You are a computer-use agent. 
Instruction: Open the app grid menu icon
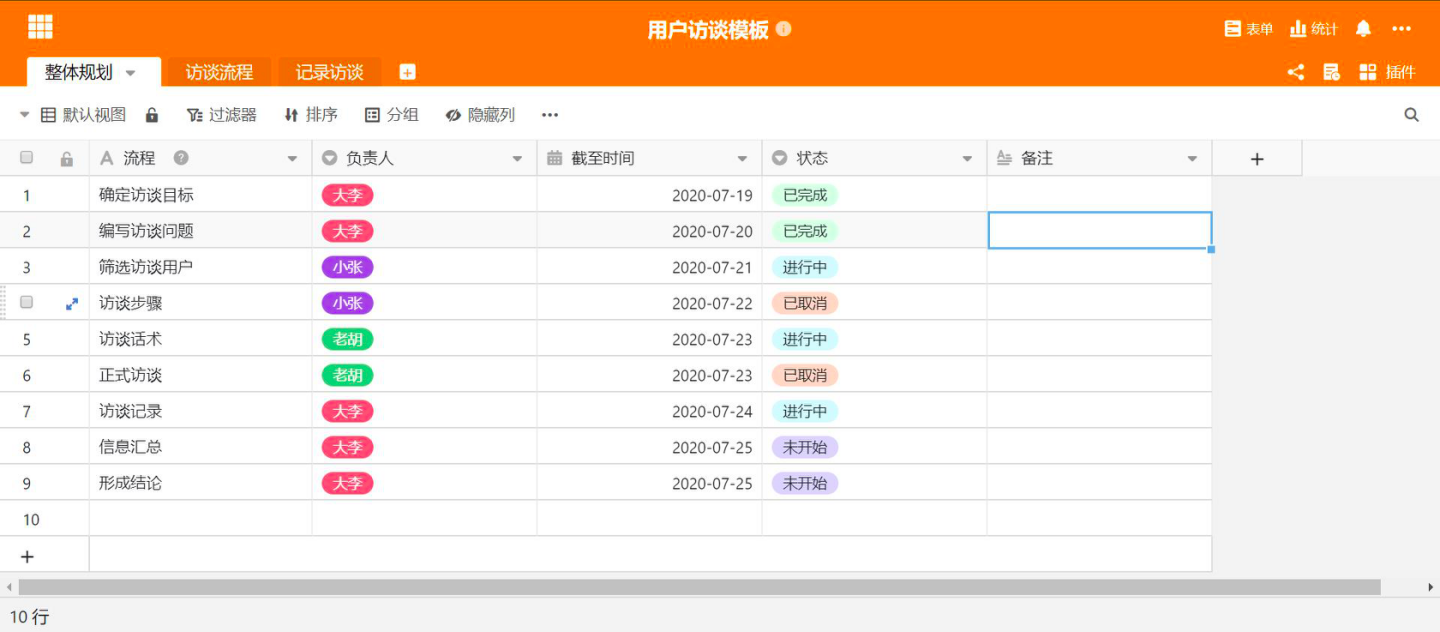[40, 27]
